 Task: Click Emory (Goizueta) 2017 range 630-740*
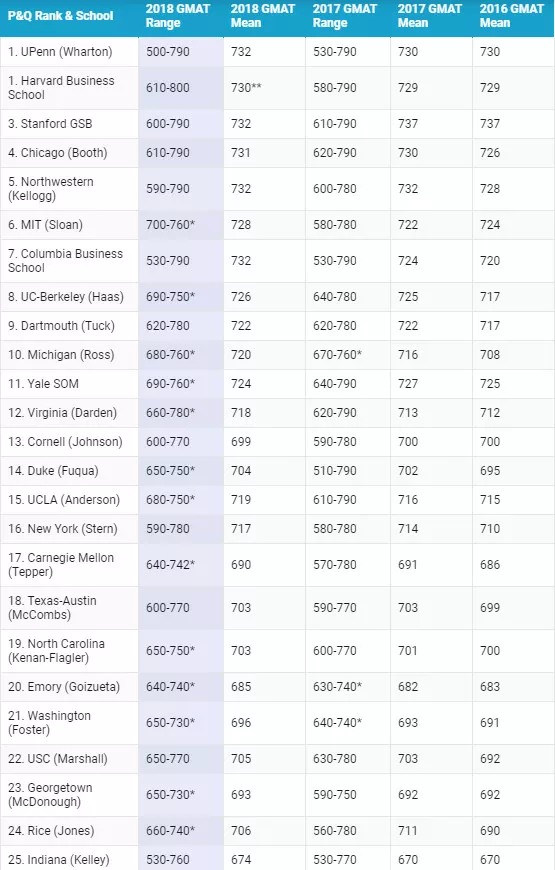(x=337, y=686)
